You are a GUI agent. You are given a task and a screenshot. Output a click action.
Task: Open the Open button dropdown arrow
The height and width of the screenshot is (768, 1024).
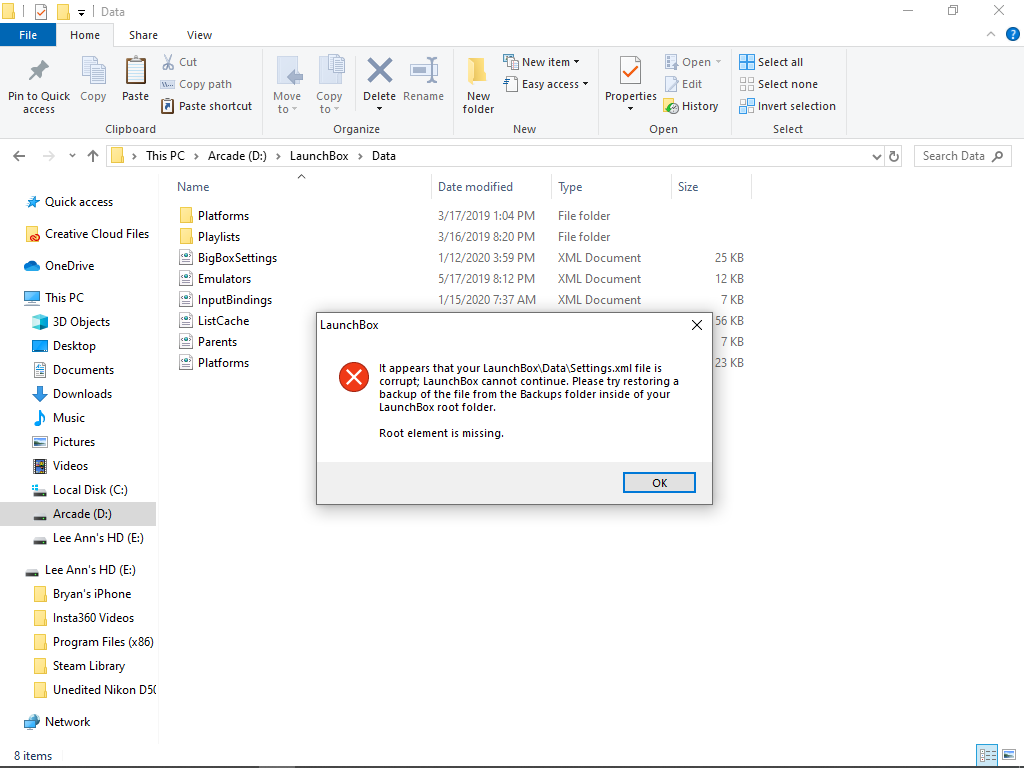tap(718, 62)
